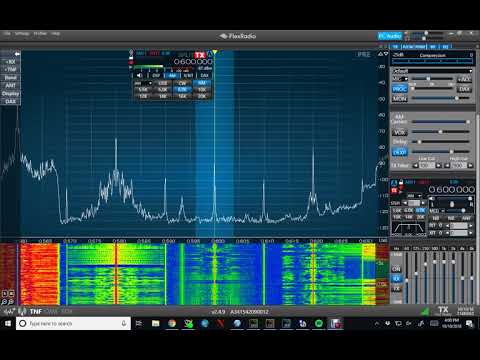The width and height of the screenshot is (480, 360).
Task: Adjust the VOX level slider
Action: [441, 132]
